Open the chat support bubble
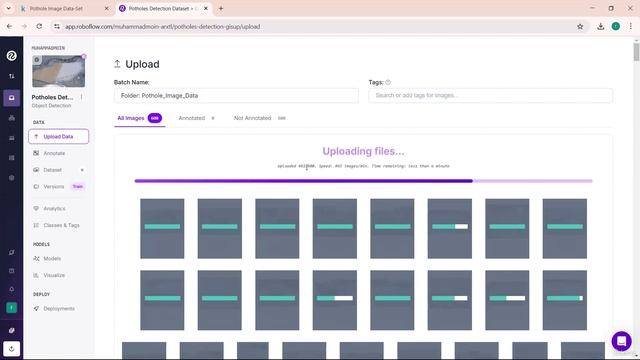 pyautogui.click(x=621, y=341)
